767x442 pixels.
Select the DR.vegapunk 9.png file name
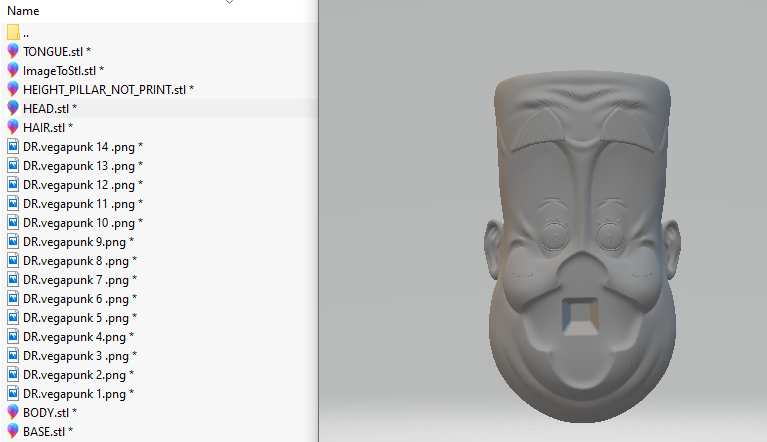click(78, 242)
